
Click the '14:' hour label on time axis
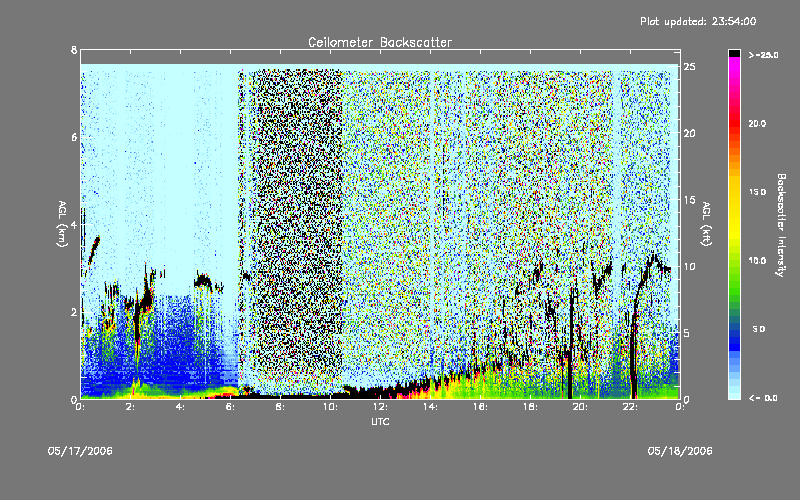point(430,407)
